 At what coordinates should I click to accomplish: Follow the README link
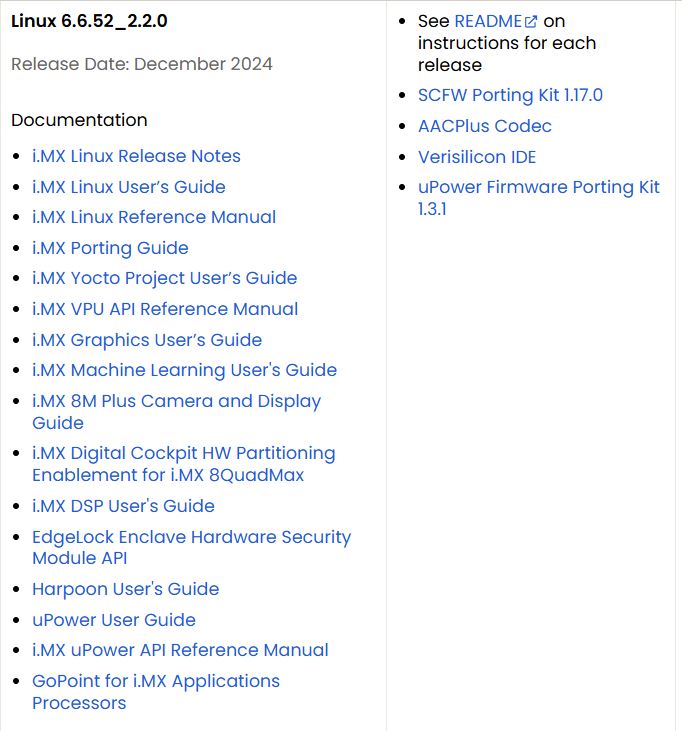coord(488,21)
